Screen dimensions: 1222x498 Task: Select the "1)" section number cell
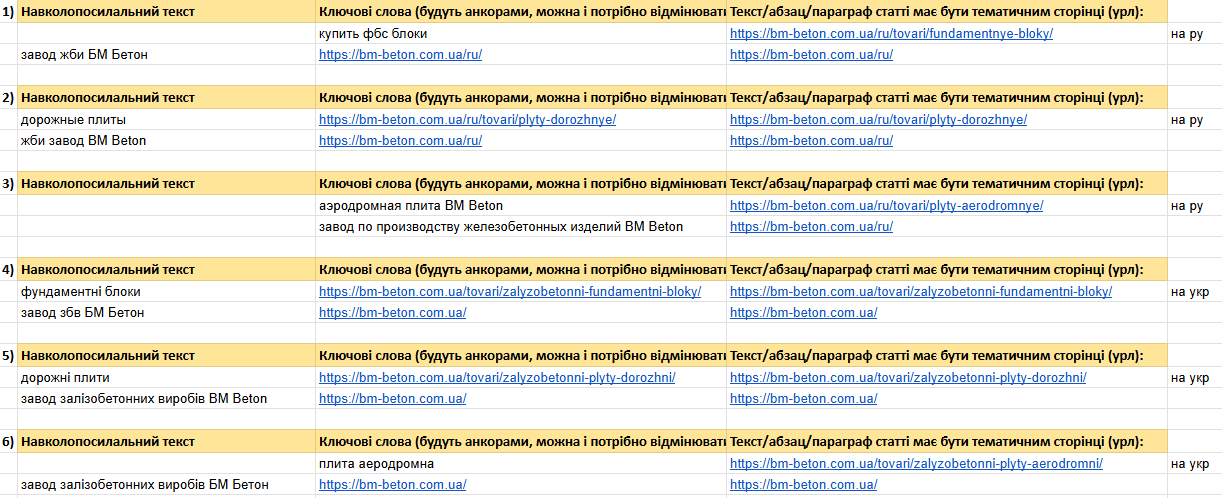pos(8,11)
